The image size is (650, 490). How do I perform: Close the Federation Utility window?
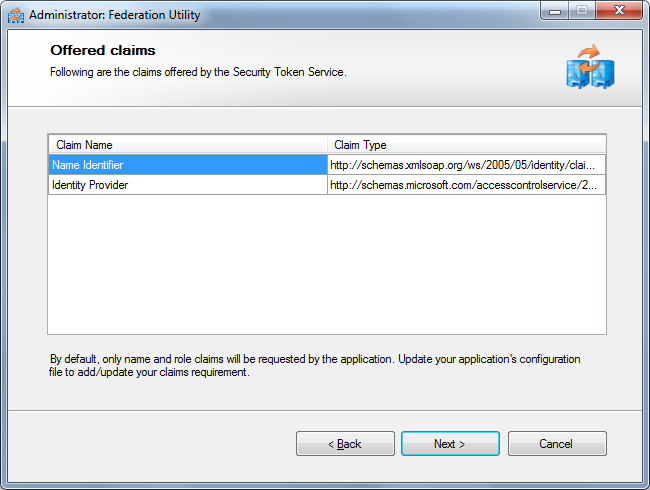618,13
